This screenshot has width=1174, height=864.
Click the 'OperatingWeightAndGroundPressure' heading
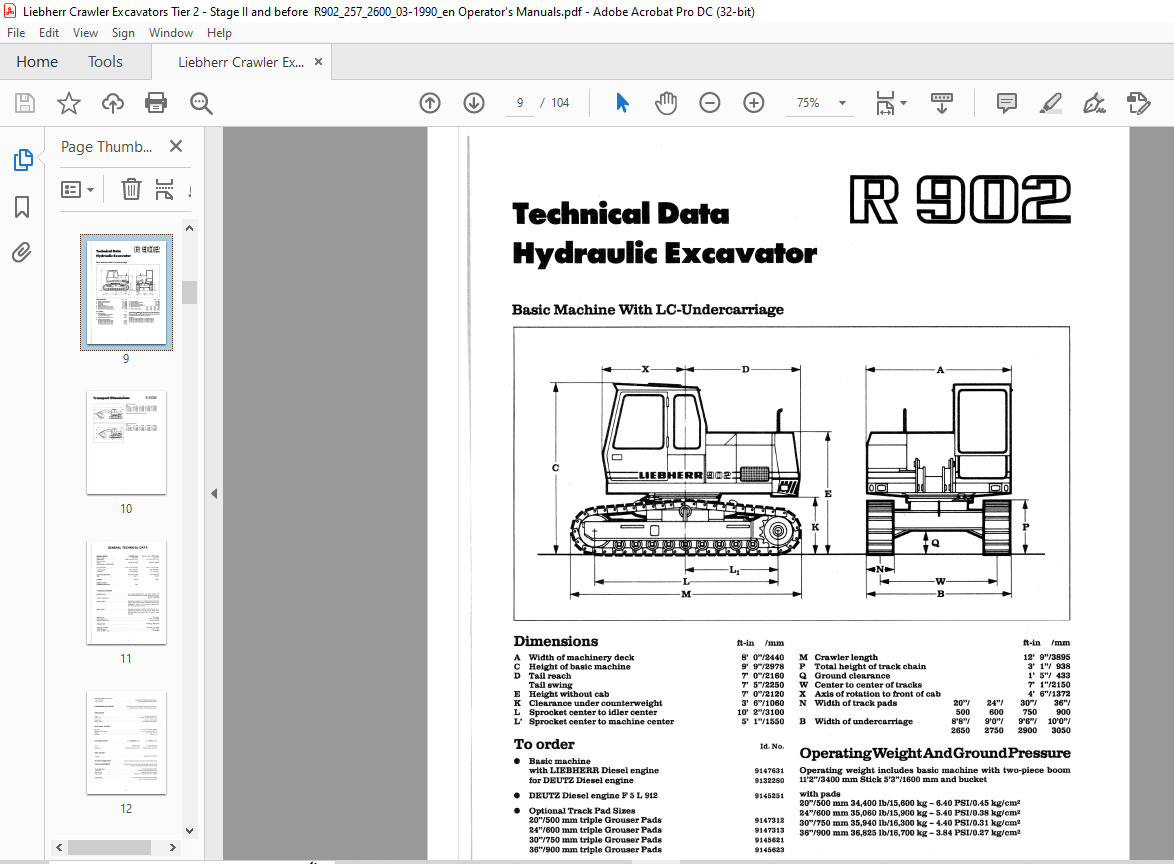point(935,753)
